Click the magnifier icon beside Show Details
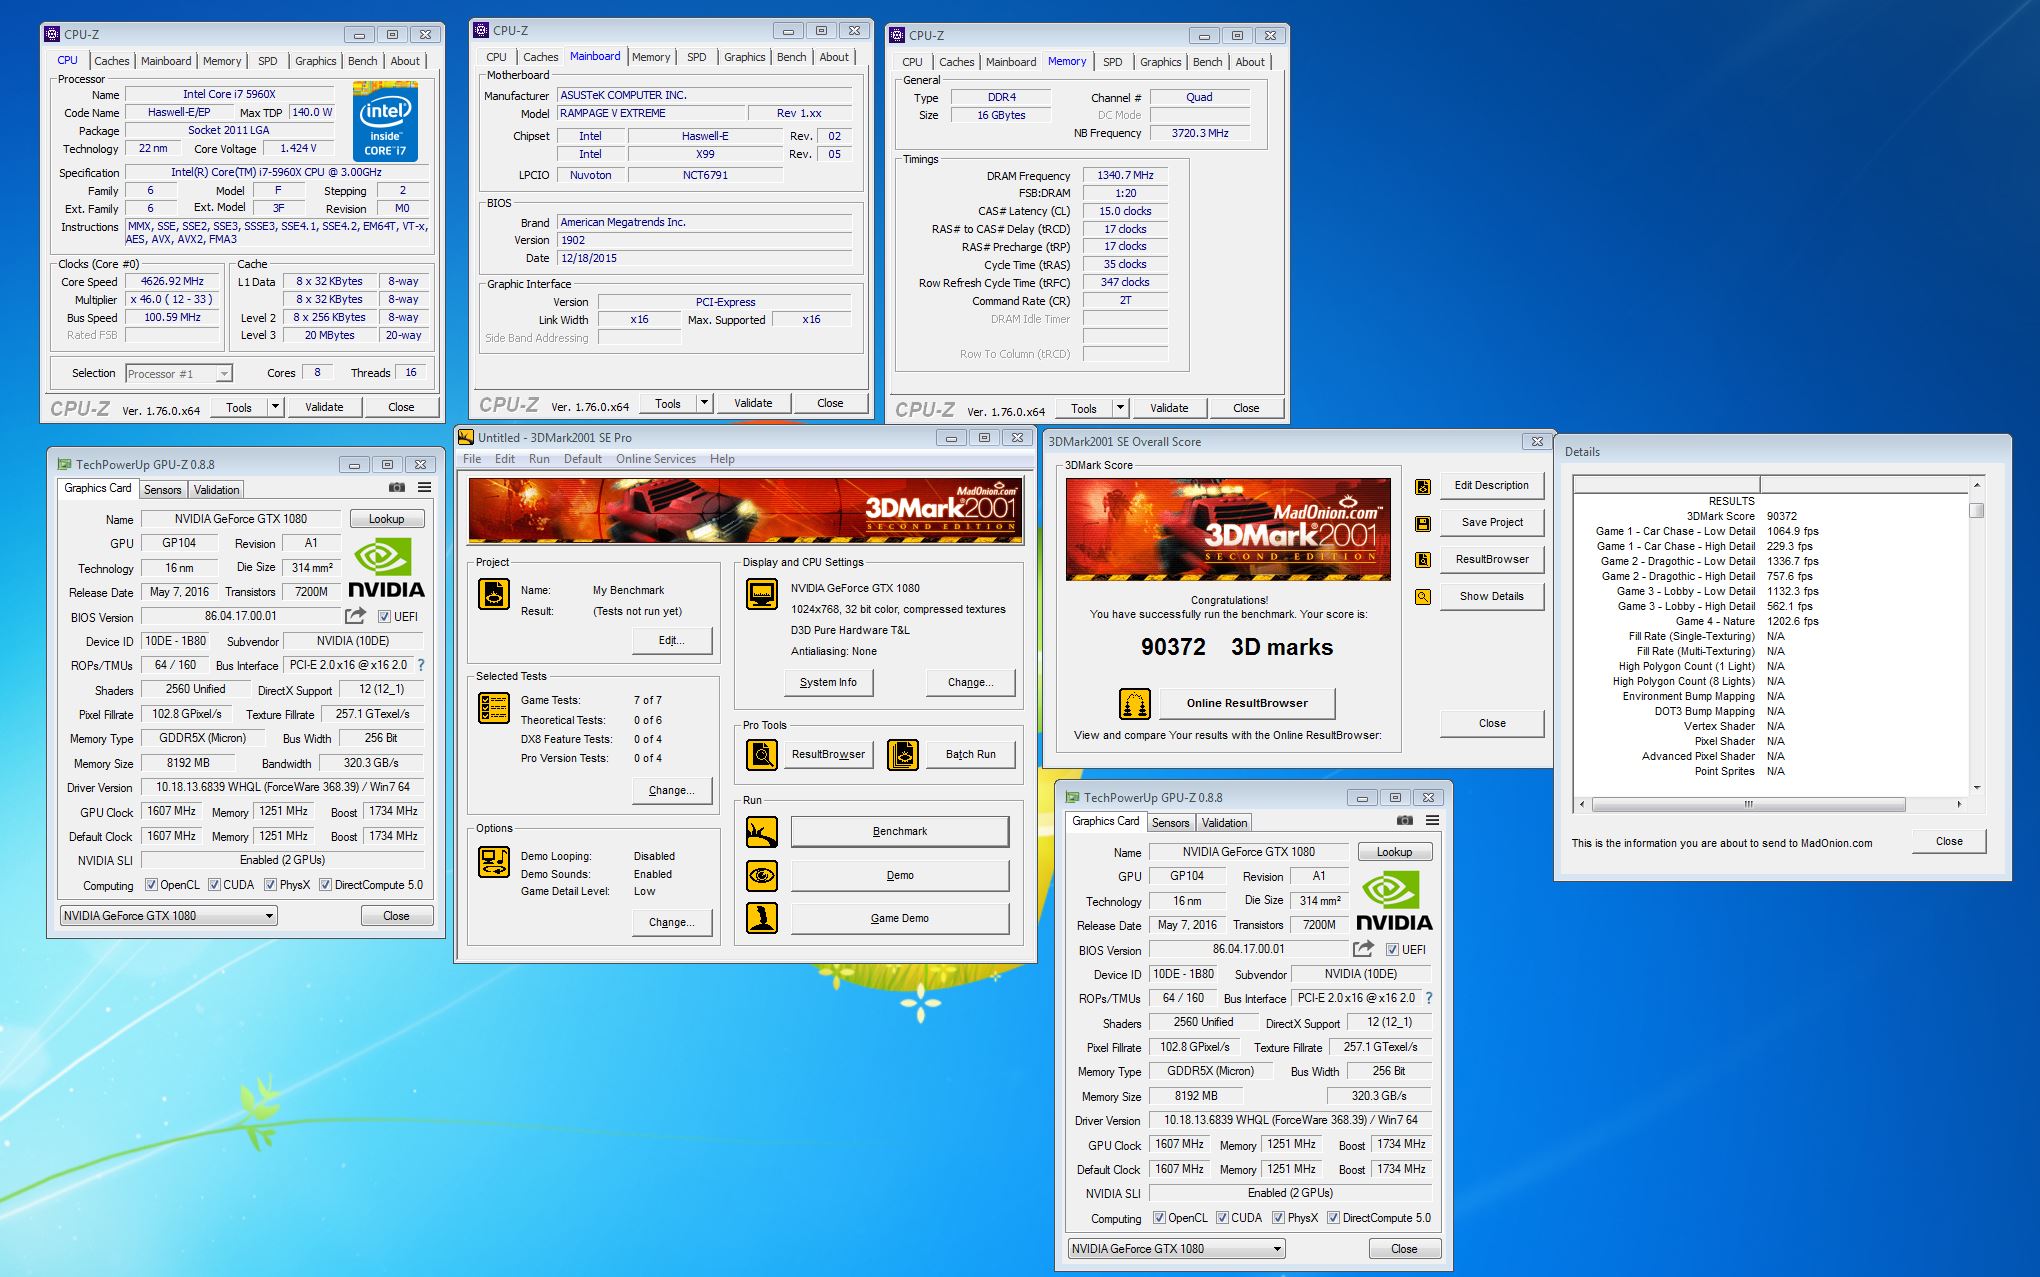This screenshot has width=2040, height=1277. 1423,597
